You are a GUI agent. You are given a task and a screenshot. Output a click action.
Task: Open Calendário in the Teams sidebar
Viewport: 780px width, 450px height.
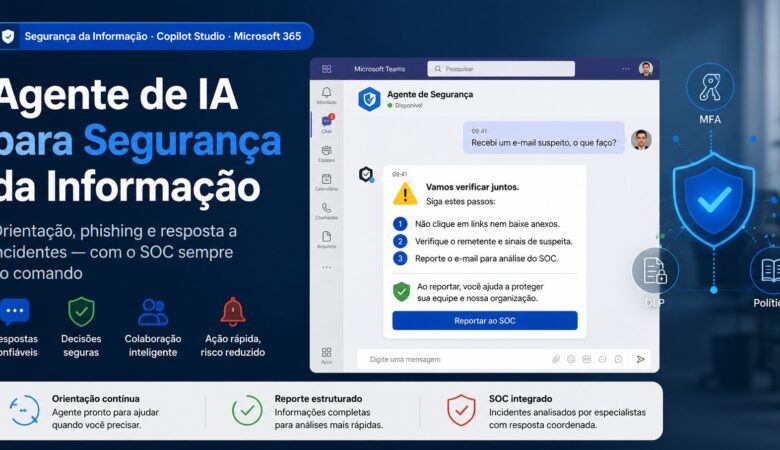point(326,182)
